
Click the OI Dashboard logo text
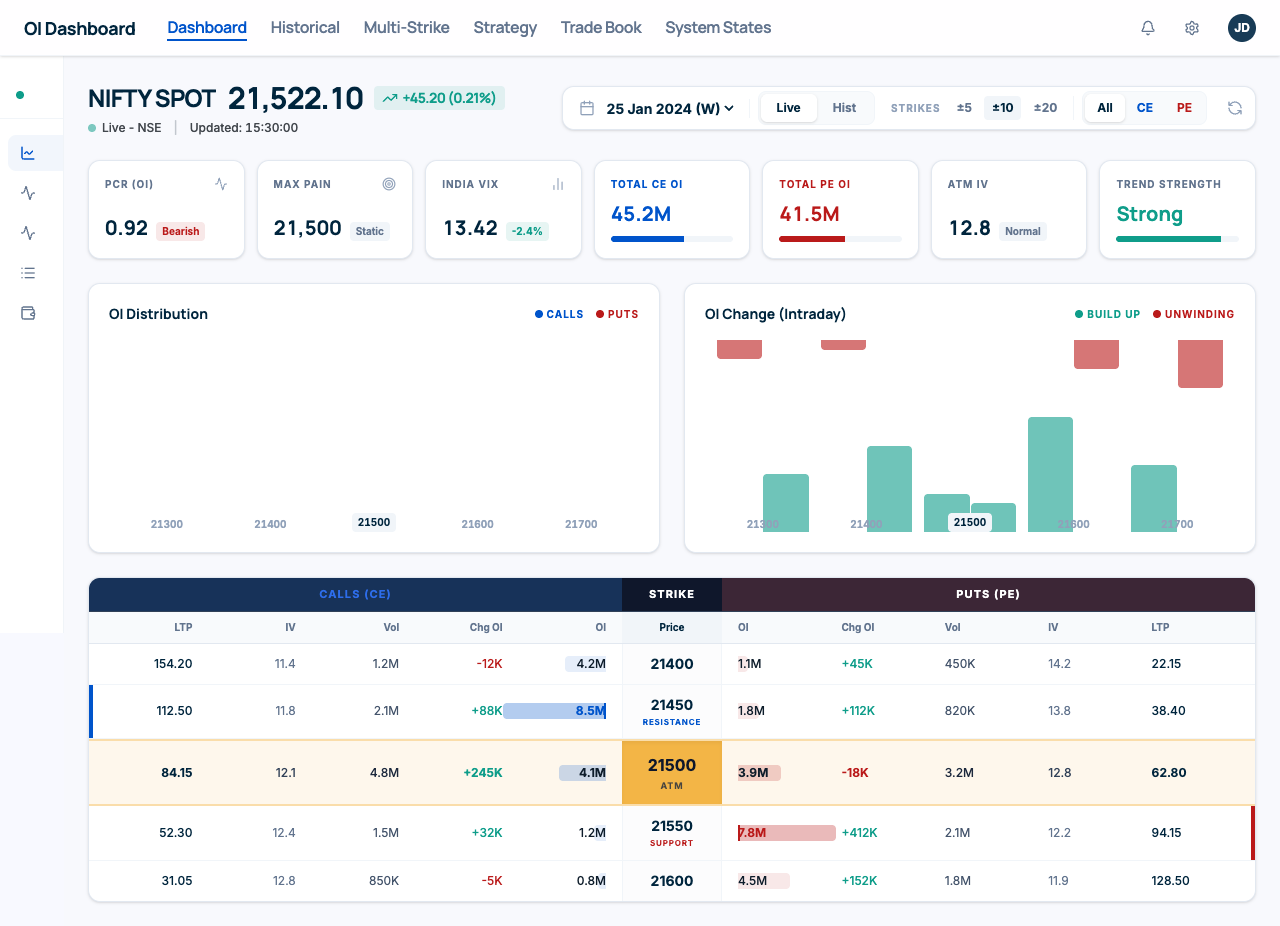(x=80, y=28)
